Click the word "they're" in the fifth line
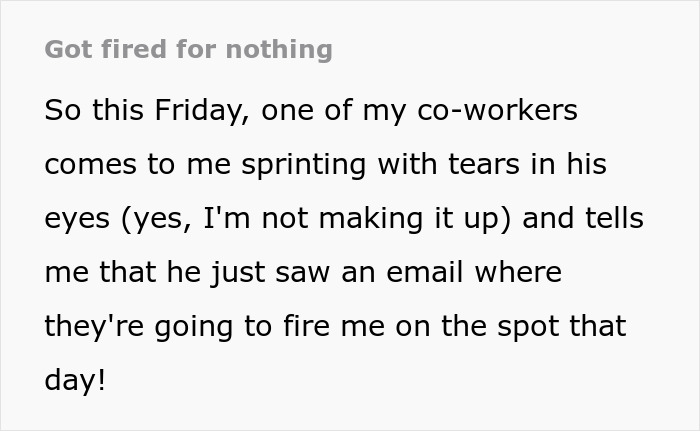This screenshot has height=431, width=700. coord(91,326)
